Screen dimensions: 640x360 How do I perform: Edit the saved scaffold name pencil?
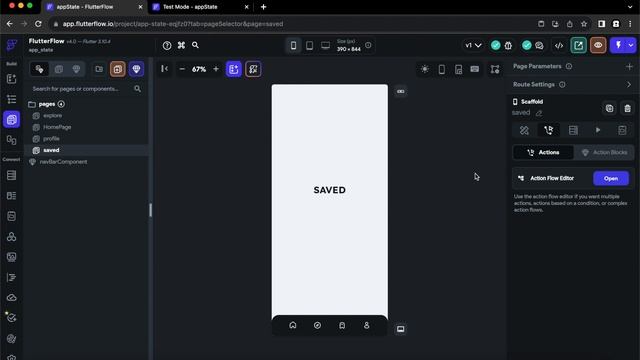tap(539, 113)
